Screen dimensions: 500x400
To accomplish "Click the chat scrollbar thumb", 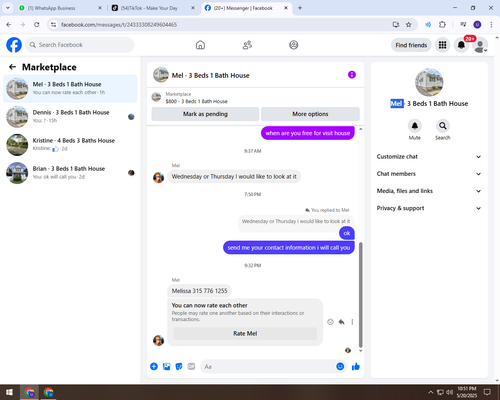I will pos(360,295).
